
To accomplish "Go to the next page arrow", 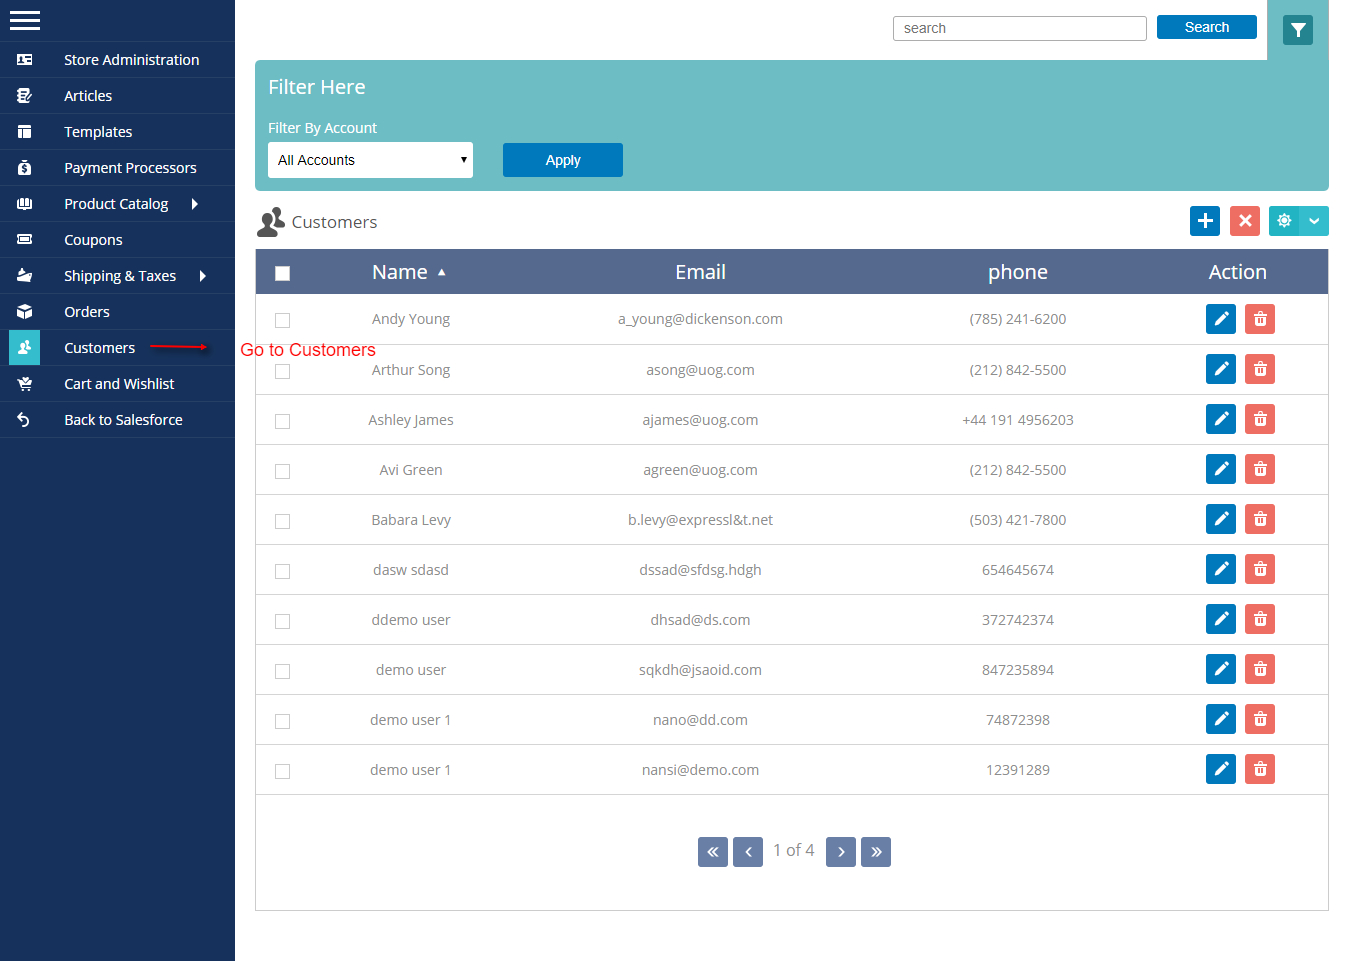I will coord(841,852).
